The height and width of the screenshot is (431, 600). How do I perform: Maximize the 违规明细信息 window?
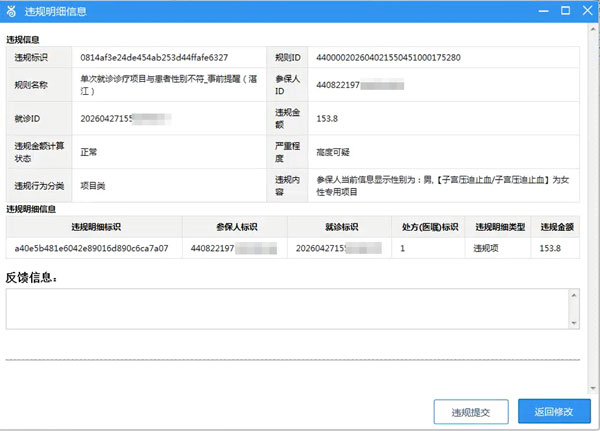[566, 11]
